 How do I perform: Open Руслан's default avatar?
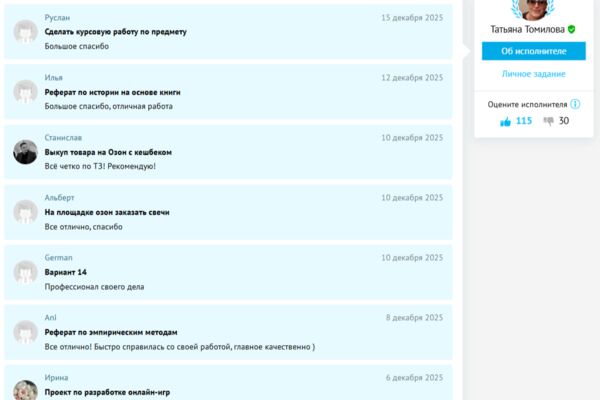click(x=25, y=32)
